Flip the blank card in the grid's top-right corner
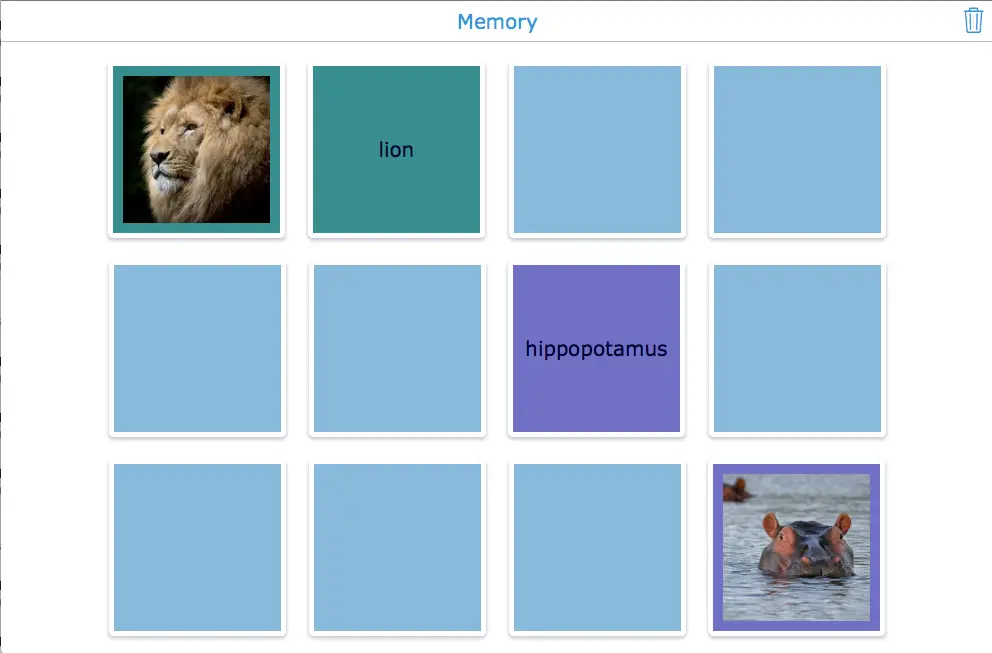992x653 pixels. click(797, 150)
